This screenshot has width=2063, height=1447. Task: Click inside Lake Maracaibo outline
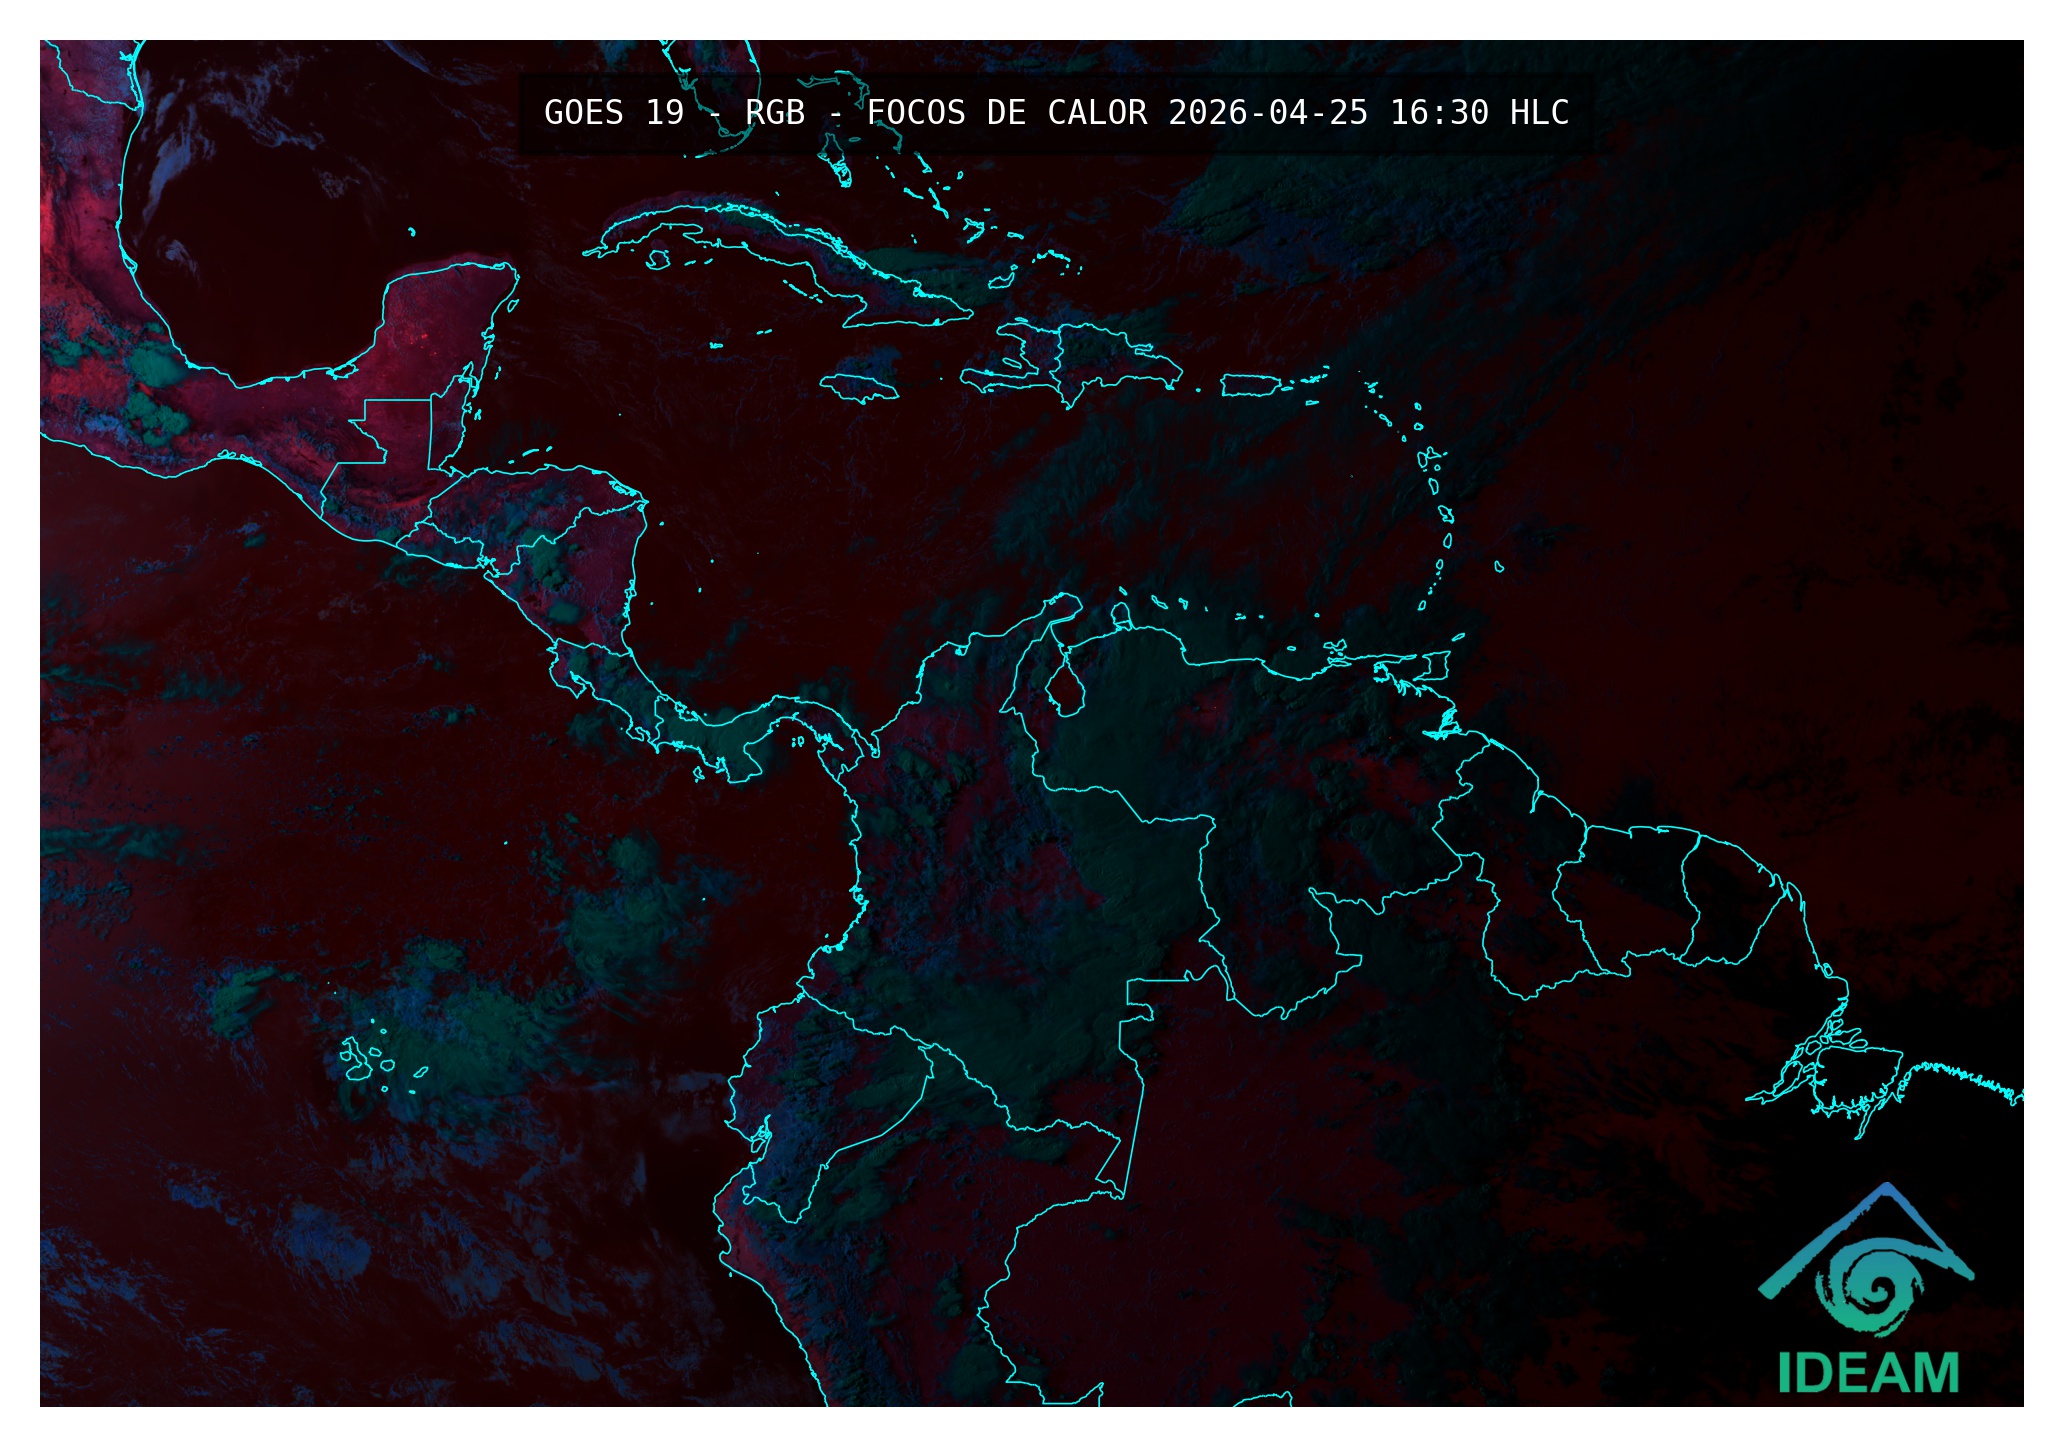click(1065, 690)
